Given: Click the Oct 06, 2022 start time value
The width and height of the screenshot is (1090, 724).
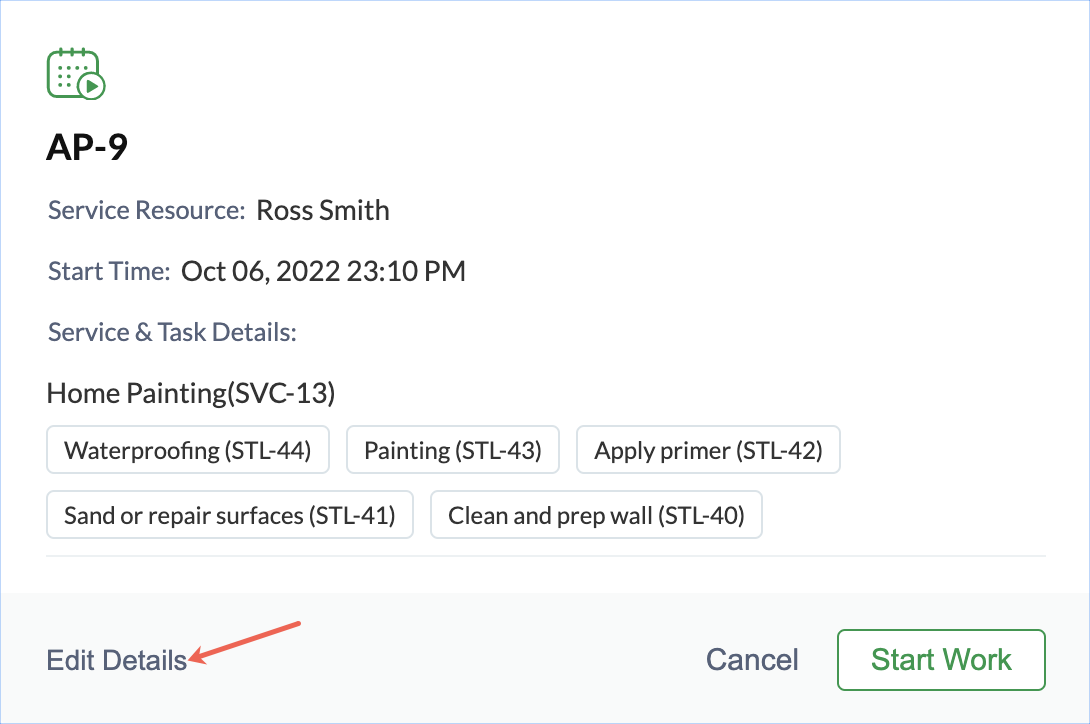Looking at the screenshot, I should click(x=323, y=272).
